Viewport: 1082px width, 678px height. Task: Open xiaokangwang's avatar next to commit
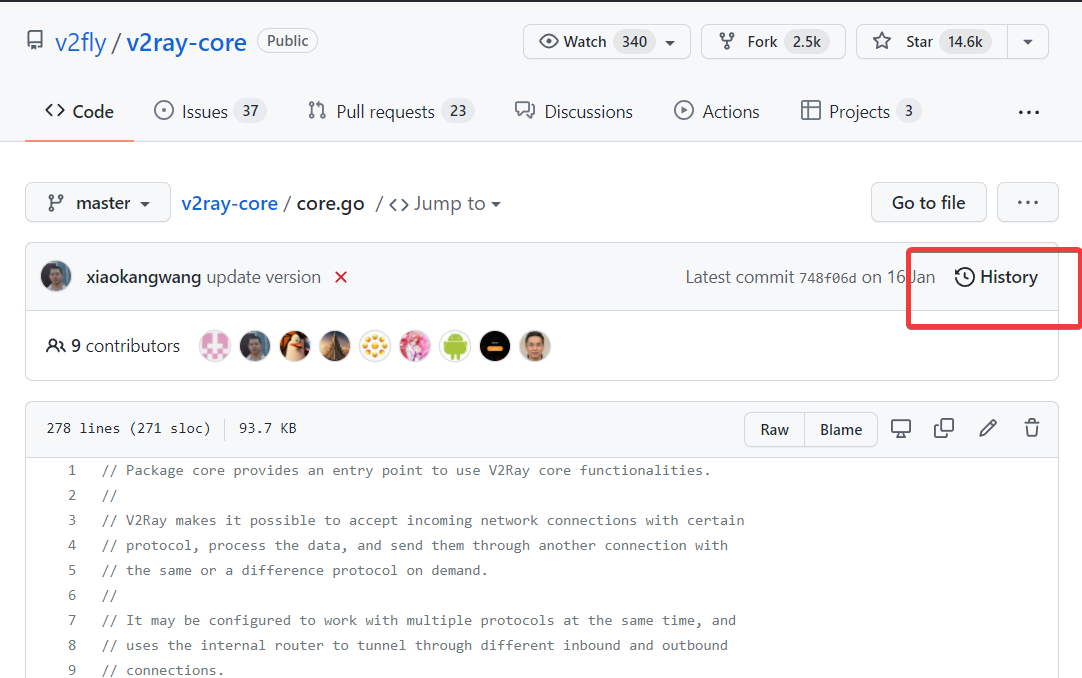point(56,277)
